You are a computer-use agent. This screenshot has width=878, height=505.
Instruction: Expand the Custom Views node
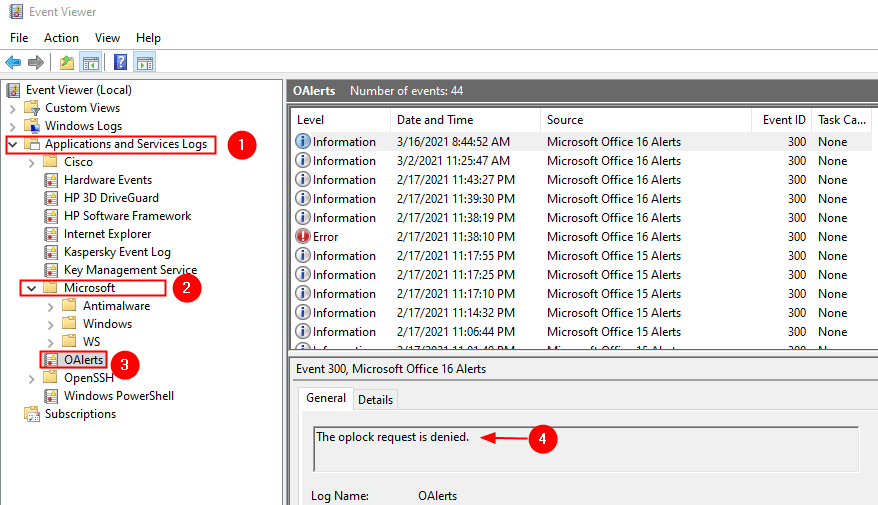pos(13,108)
